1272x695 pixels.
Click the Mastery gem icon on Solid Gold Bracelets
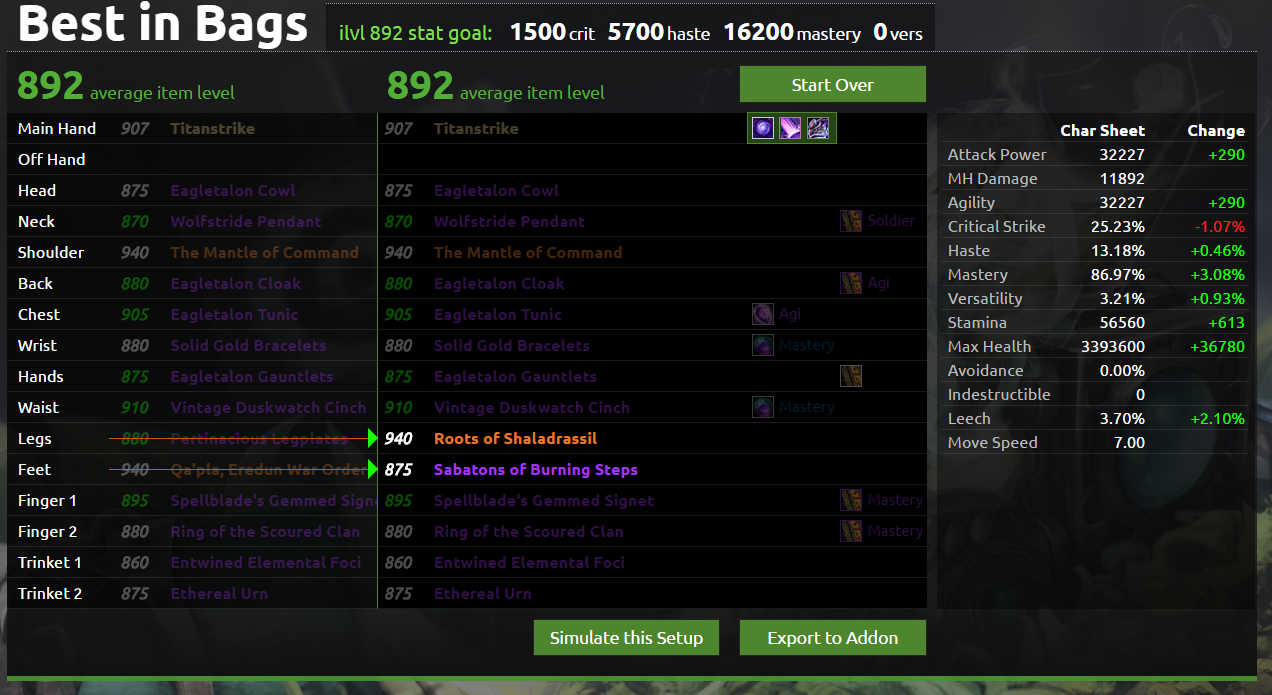tap(763, 345)
